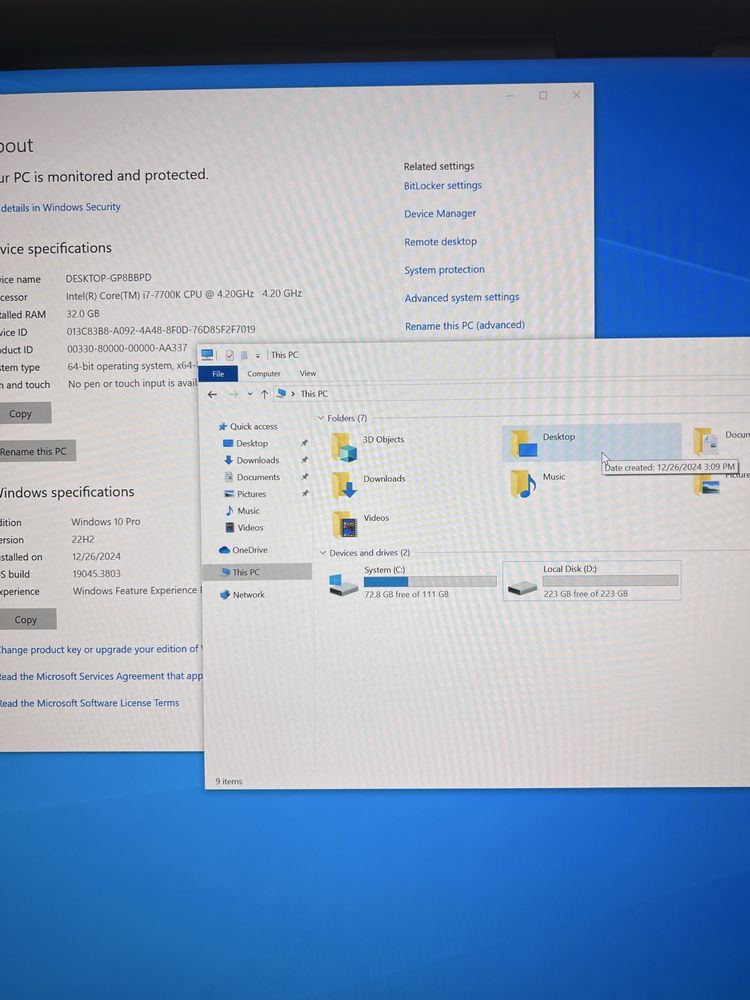Click the back arrow in File Explorer
Image resolution: width=750 pixels, height=1000 pixels.
(212, 395)
